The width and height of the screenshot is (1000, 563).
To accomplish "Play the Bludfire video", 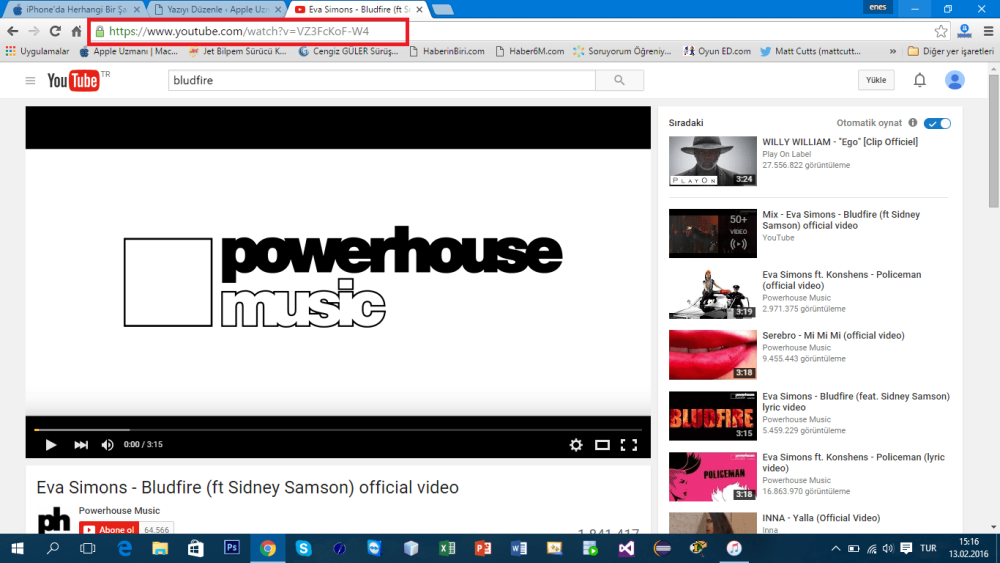I will (x=50, y=444).
